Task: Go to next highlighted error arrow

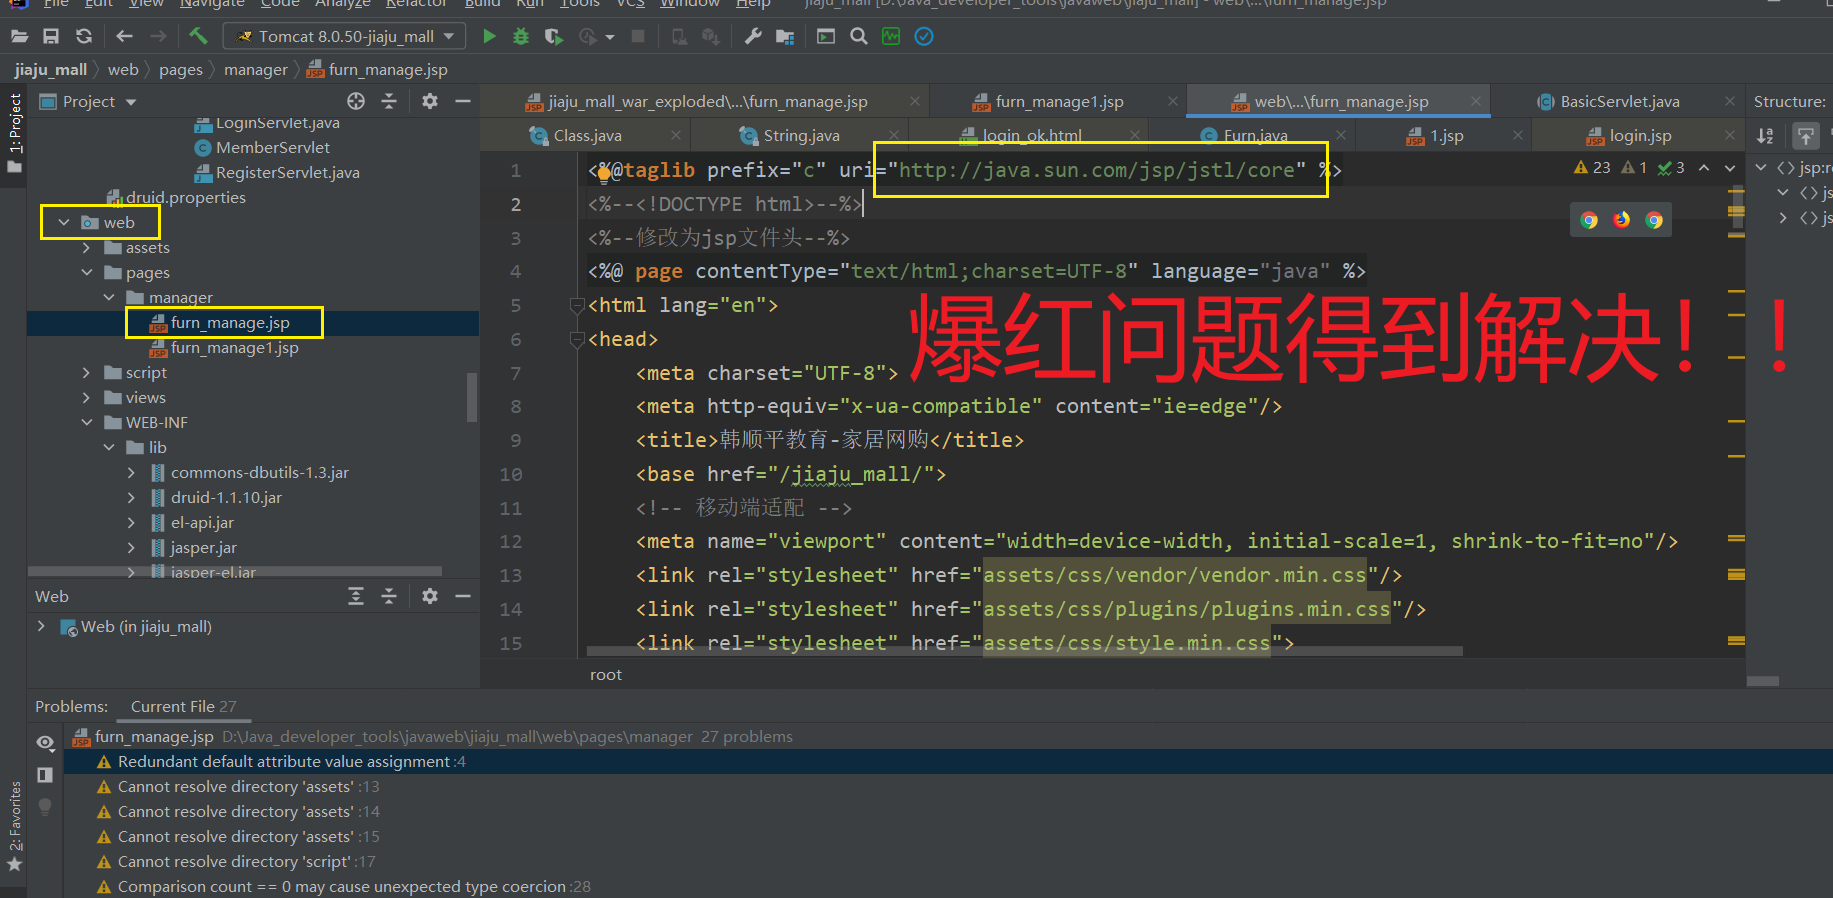Action: click(x=1730, y=168)
